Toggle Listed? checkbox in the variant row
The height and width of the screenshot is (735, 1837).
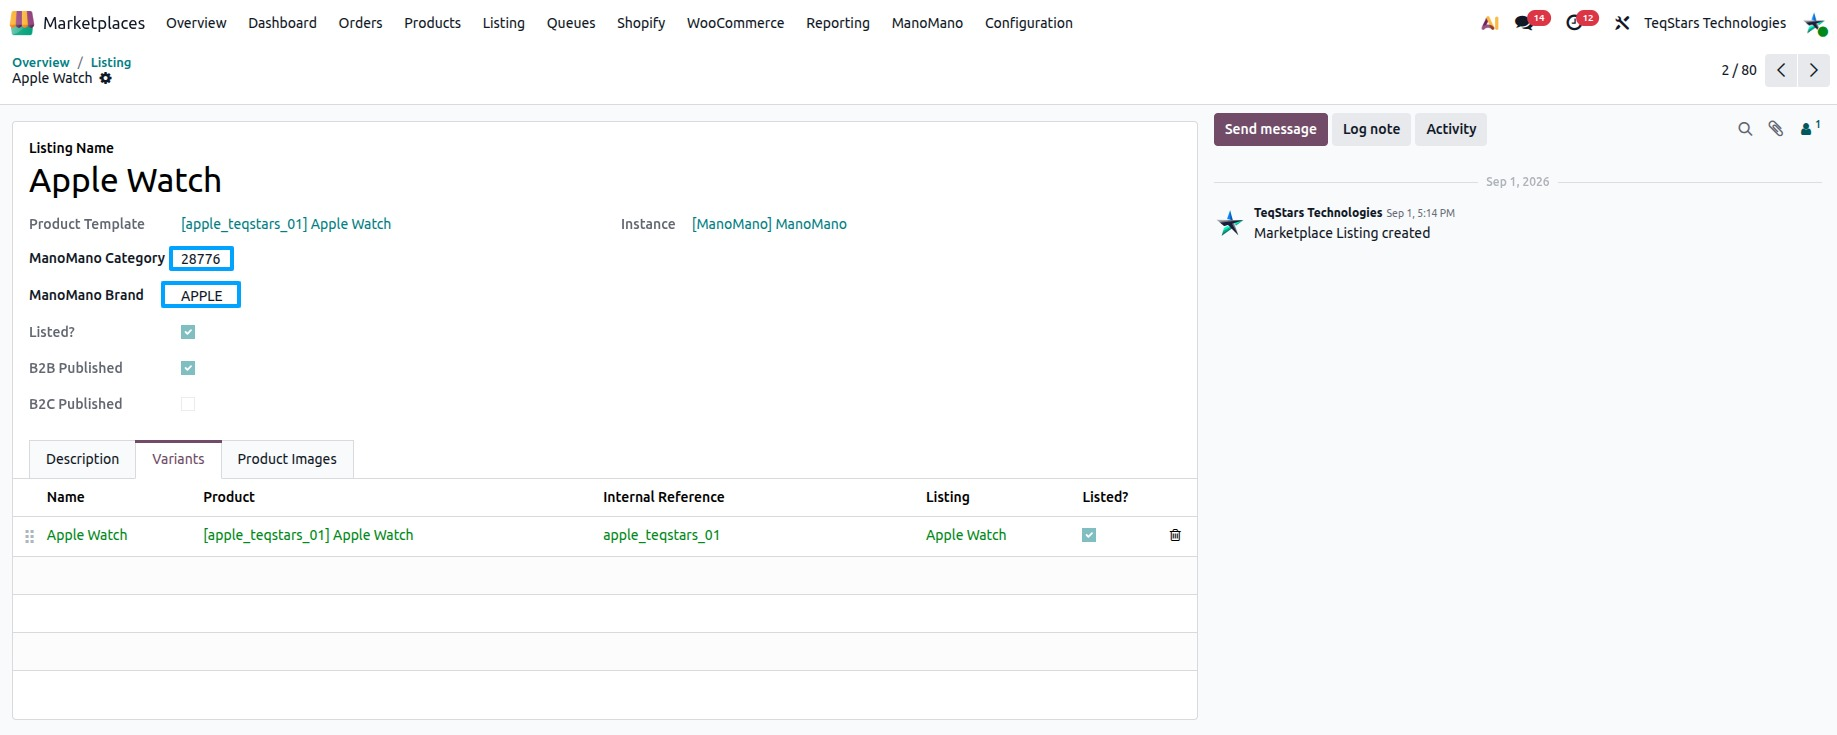(1089, 535)
